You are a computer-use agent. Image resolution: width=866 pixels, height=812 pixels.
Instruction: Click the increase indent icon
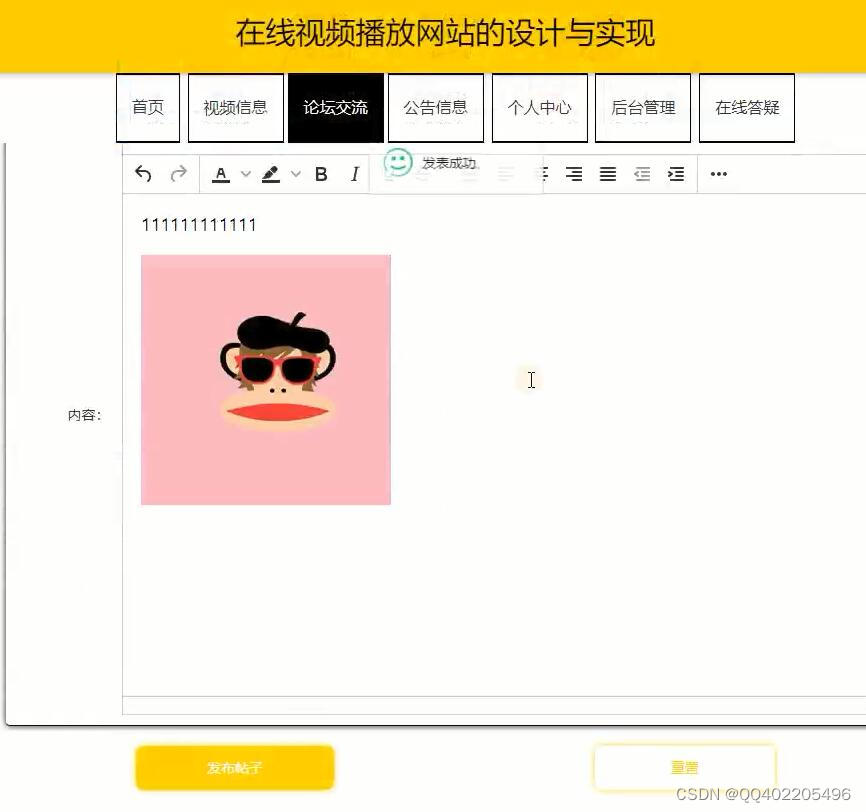(x=675, y=174)
